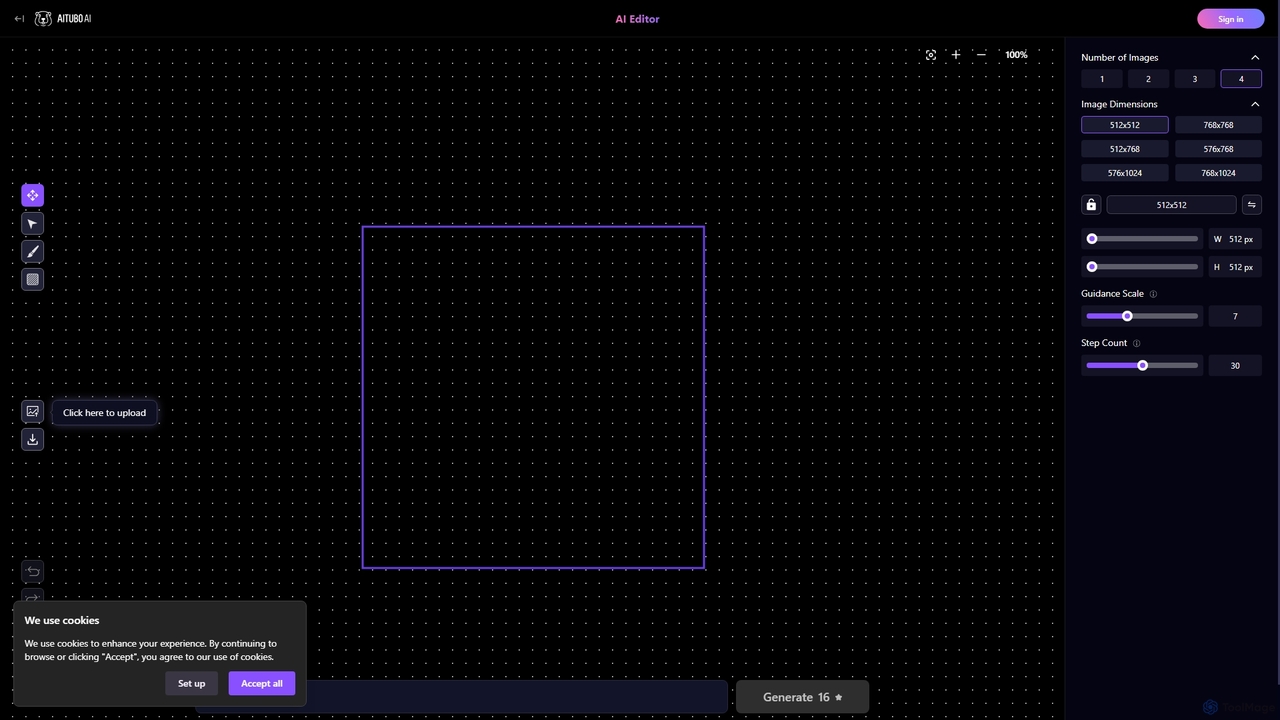
Task: Collapse the Number of Images section
Action: [1255, 58]
